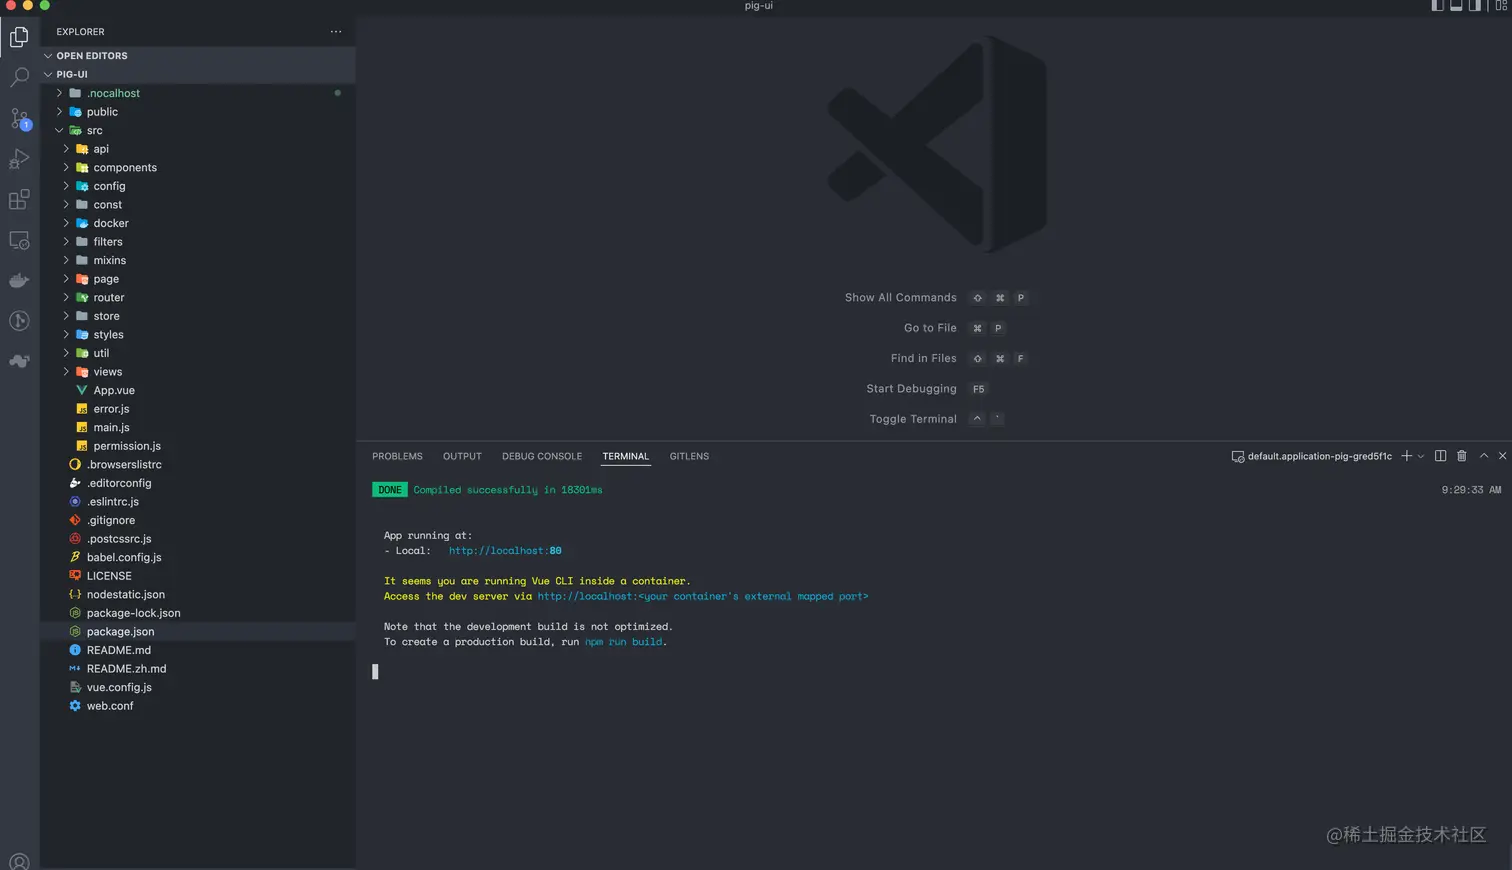The height and width of the screenshot is (870, 1512).
Task: Open web.conf file
Action: click(198, 706)
